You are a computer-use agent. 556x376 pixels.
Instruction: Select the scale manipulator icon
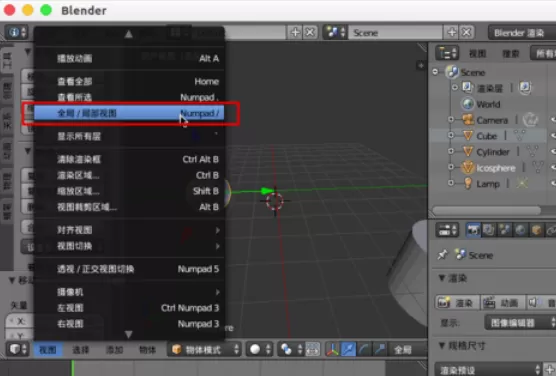pos(380,349)
